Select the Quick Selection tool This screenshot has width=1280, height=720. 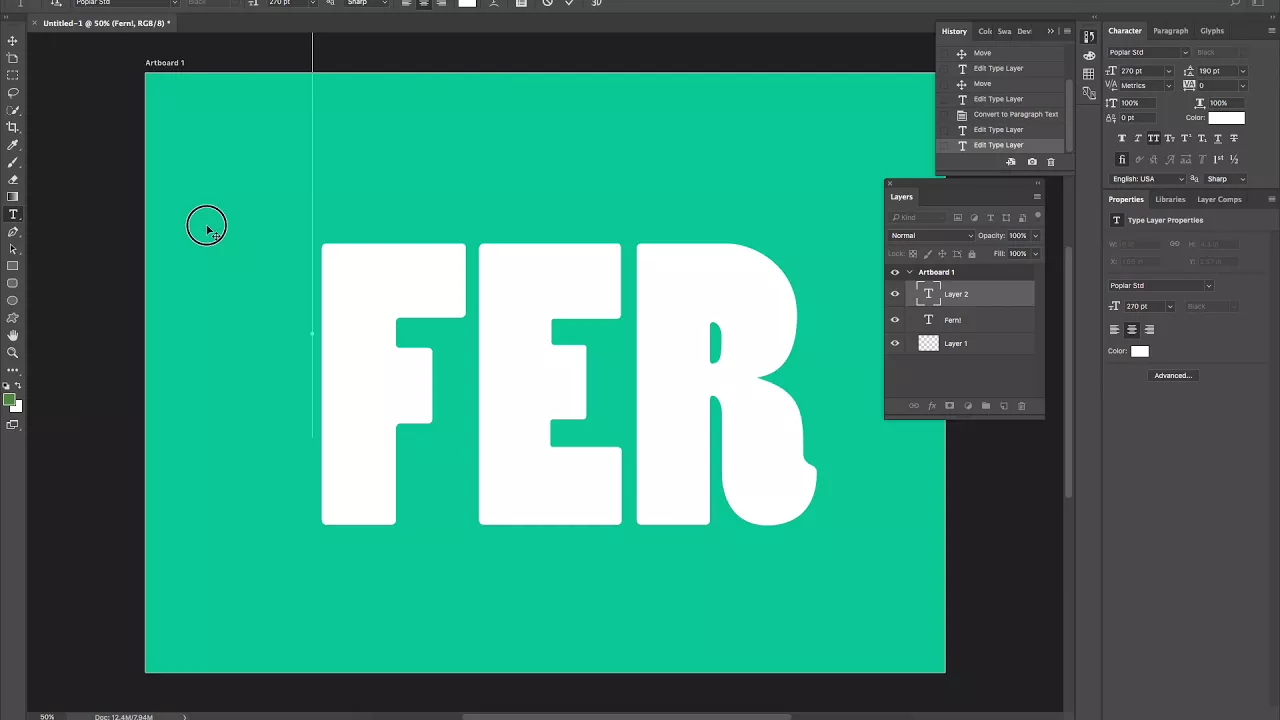click(13, 110)
